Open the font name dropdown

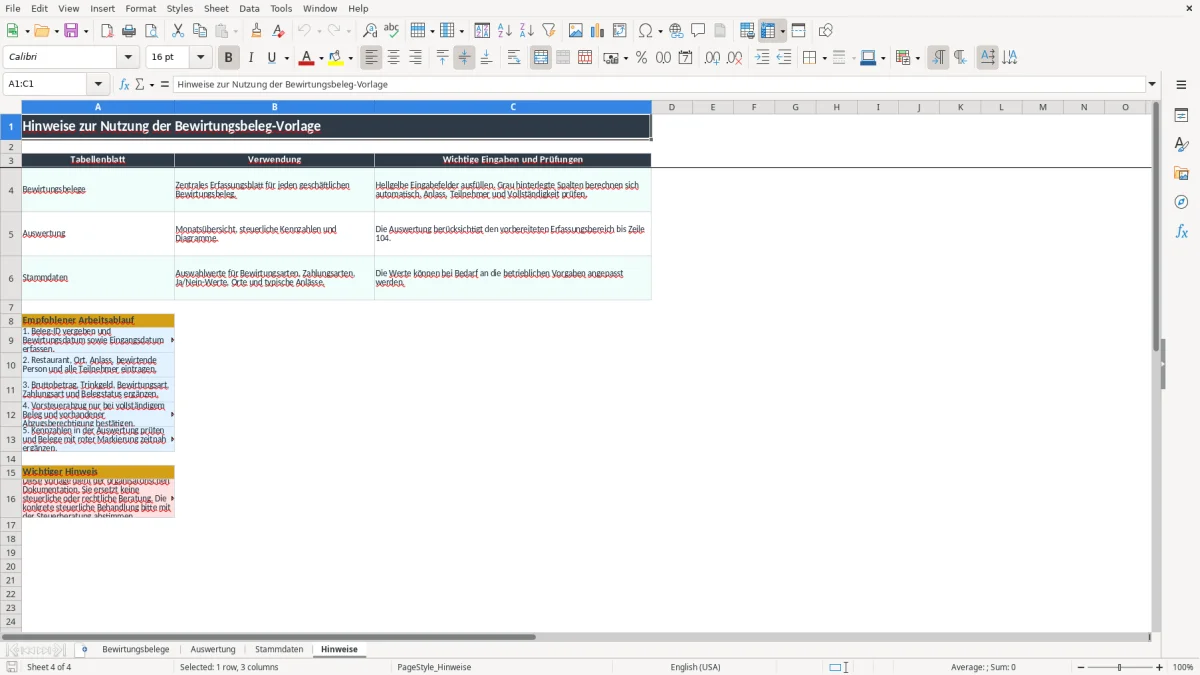[127, 58]
